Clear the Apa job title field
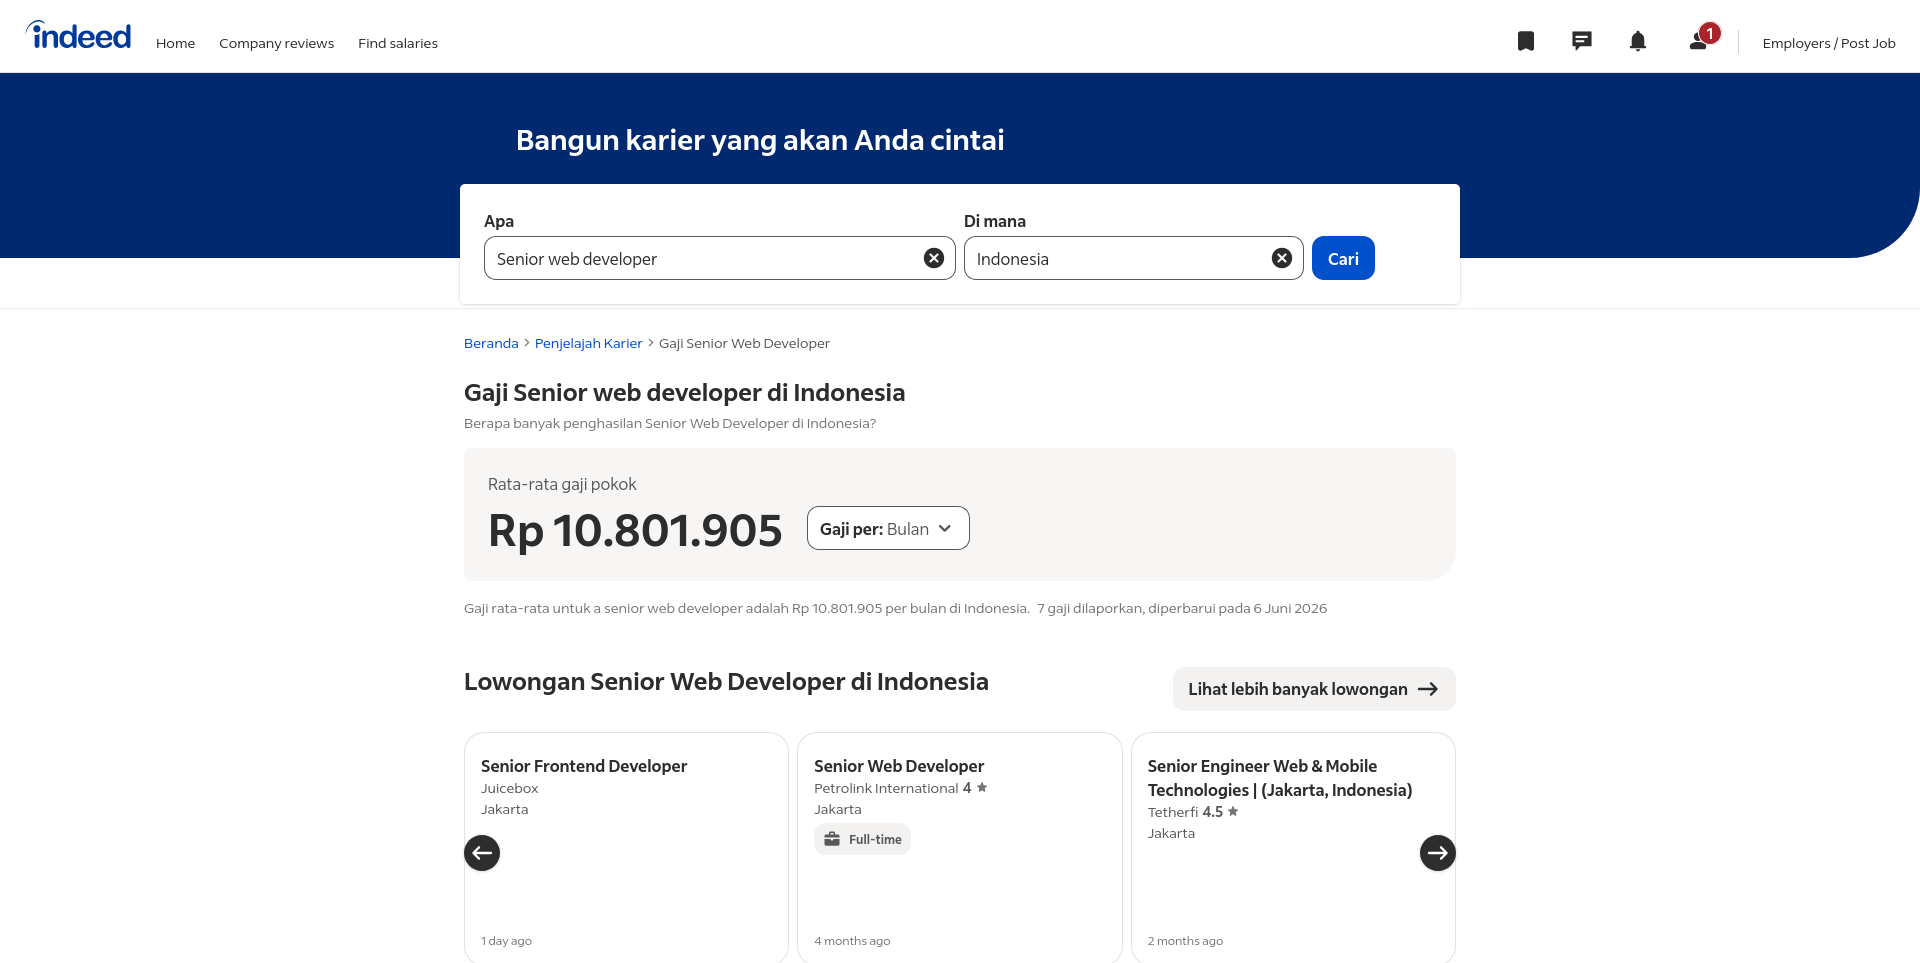 pos(934,258)
